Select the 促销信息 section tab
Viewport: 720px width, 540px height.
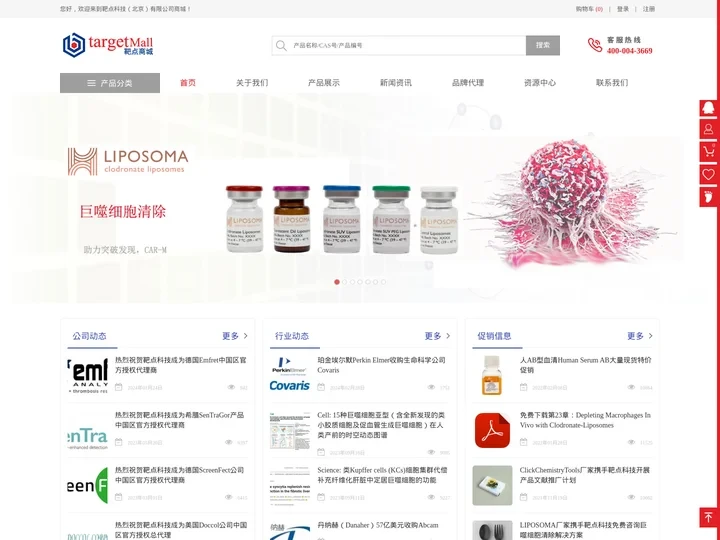494,336
